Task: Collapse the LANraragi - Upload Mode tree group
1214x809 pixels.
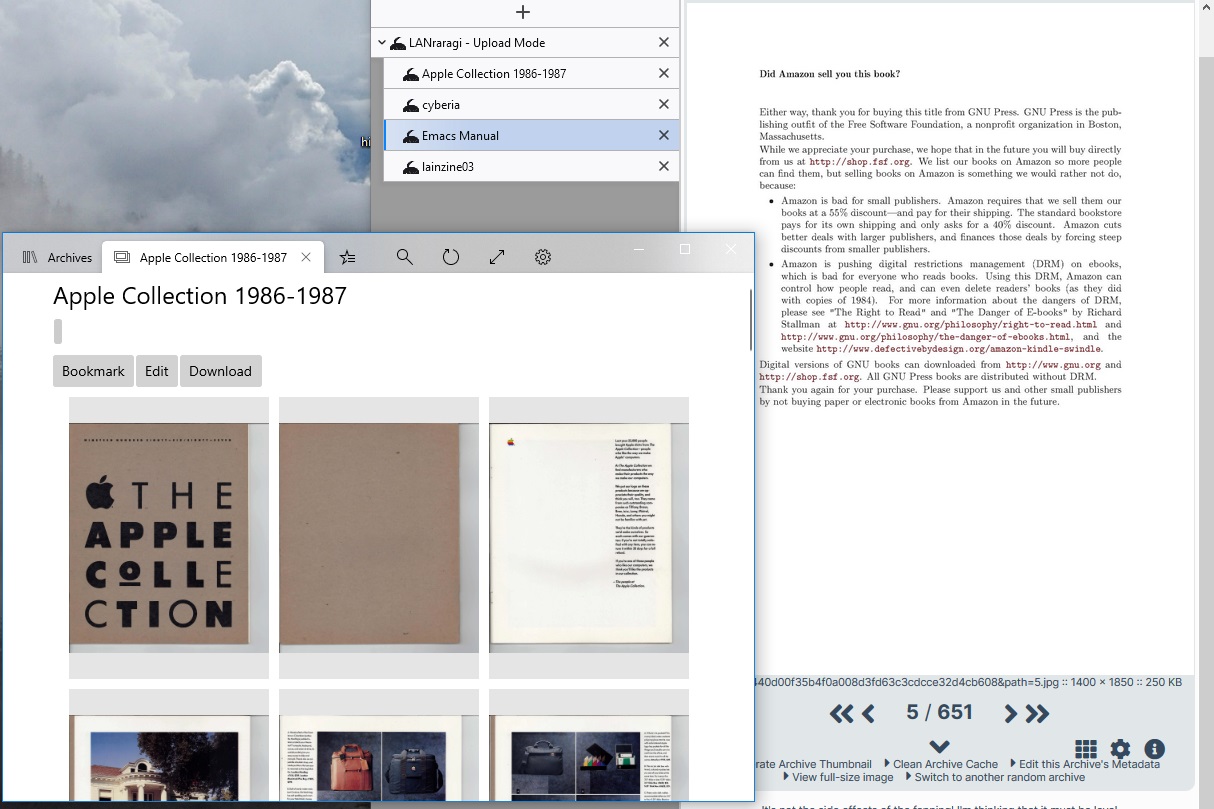Action: 382,43
